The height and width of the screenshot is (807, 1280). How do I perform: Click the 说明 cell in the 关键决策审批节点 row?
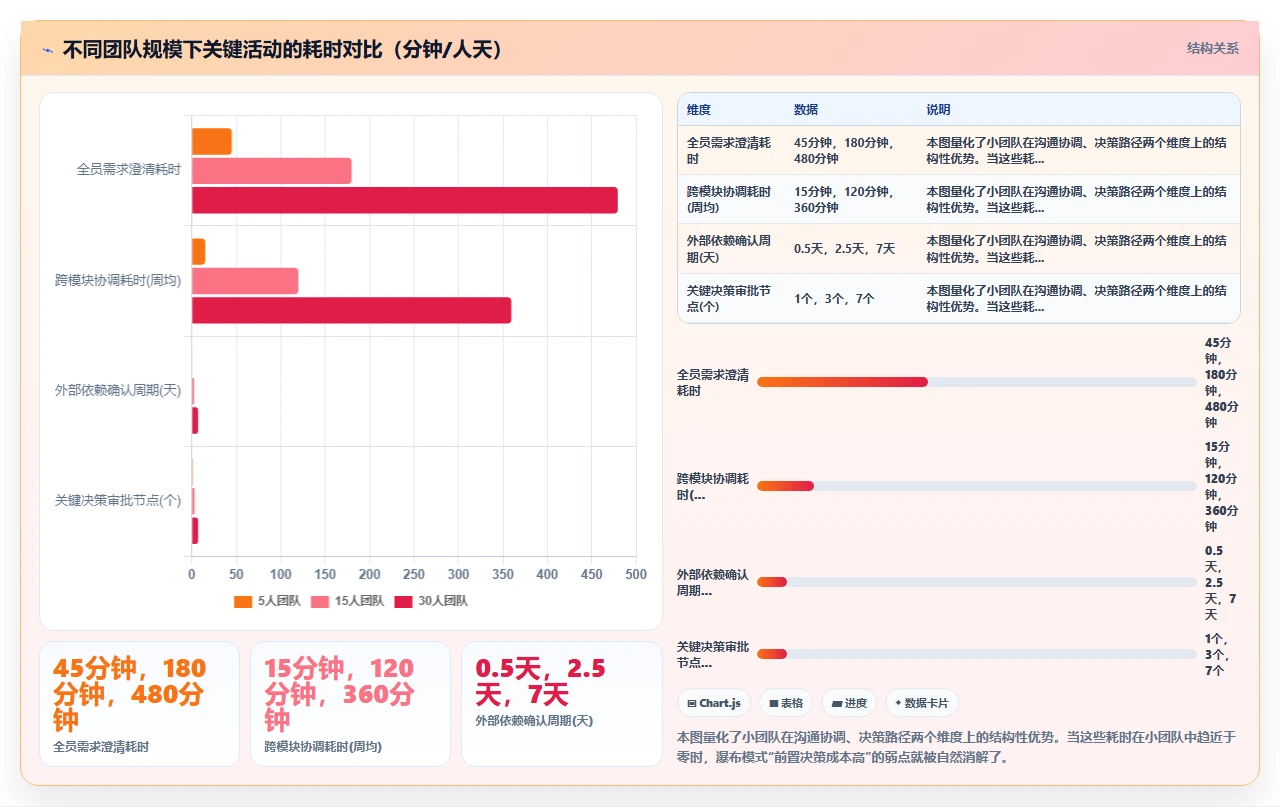pyautogui.click(x=1077, y=298)
